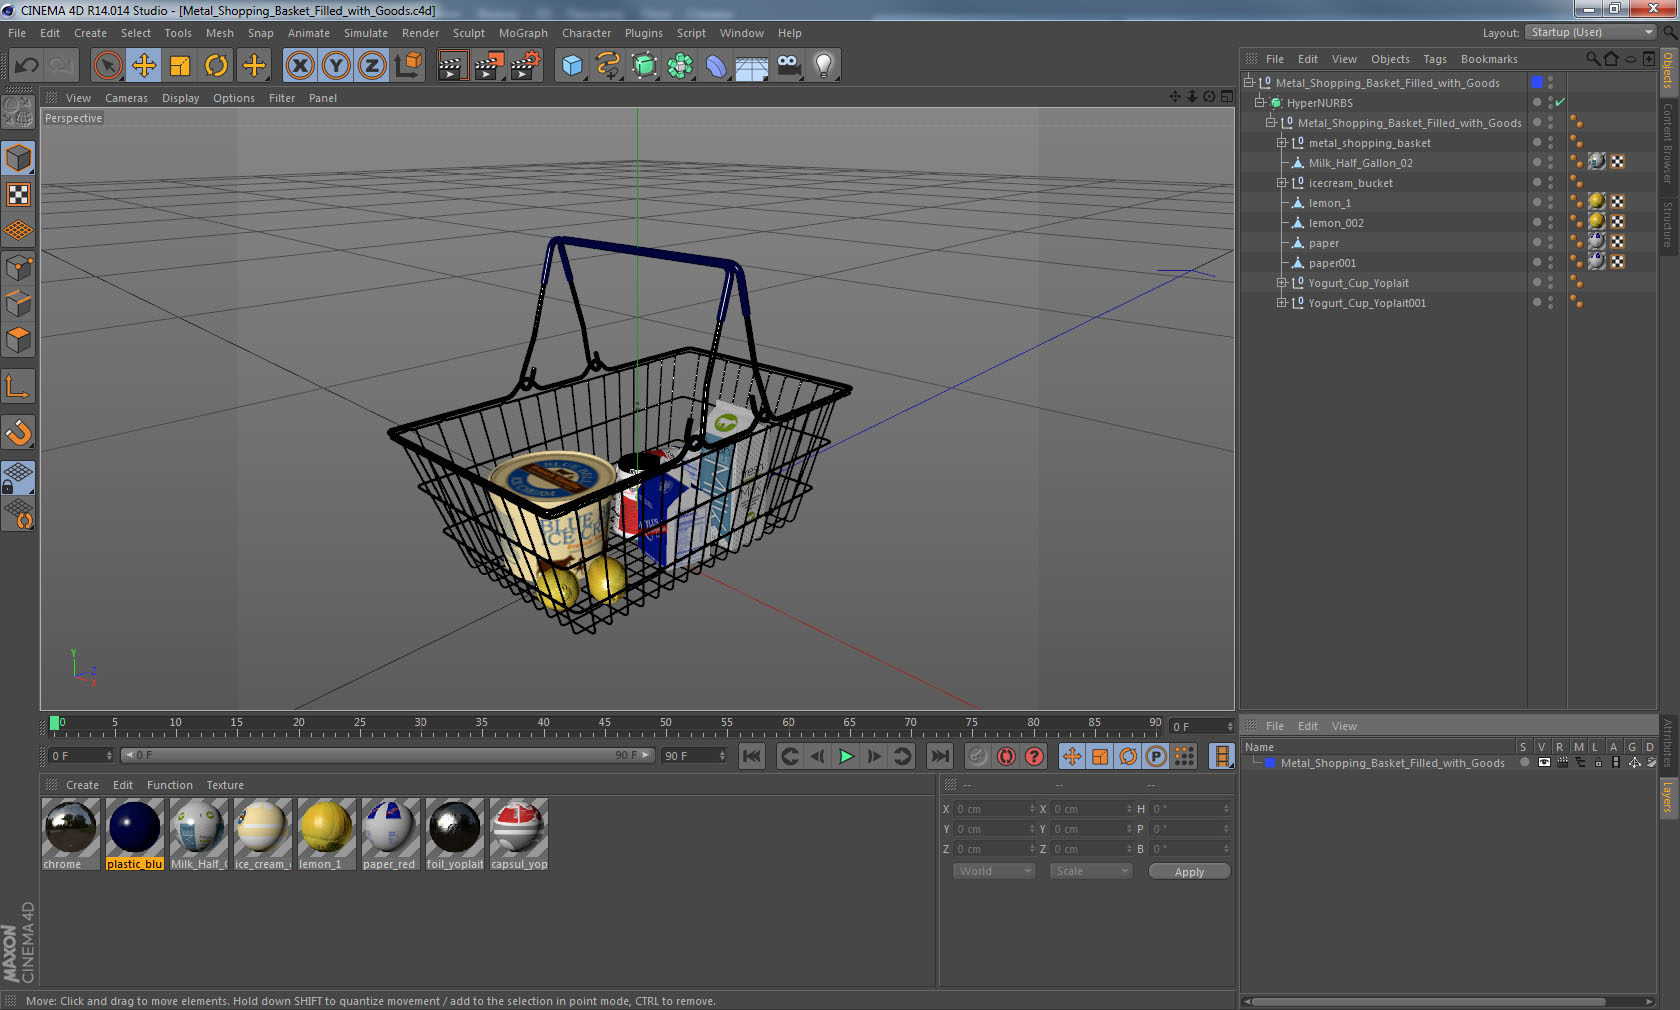Click the layer color swatch in Layers panel

pos(1270,763)
